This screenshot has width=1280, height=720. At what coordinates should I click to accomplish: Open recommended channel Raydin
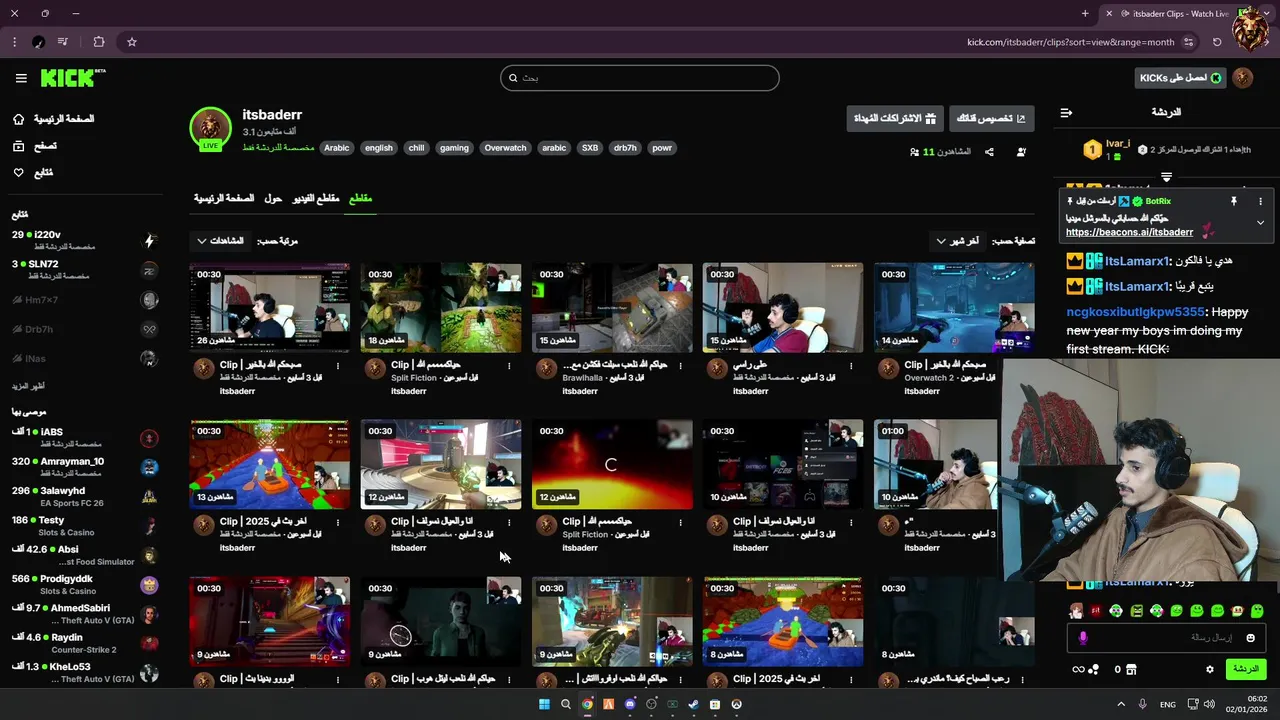pos(85,643)
